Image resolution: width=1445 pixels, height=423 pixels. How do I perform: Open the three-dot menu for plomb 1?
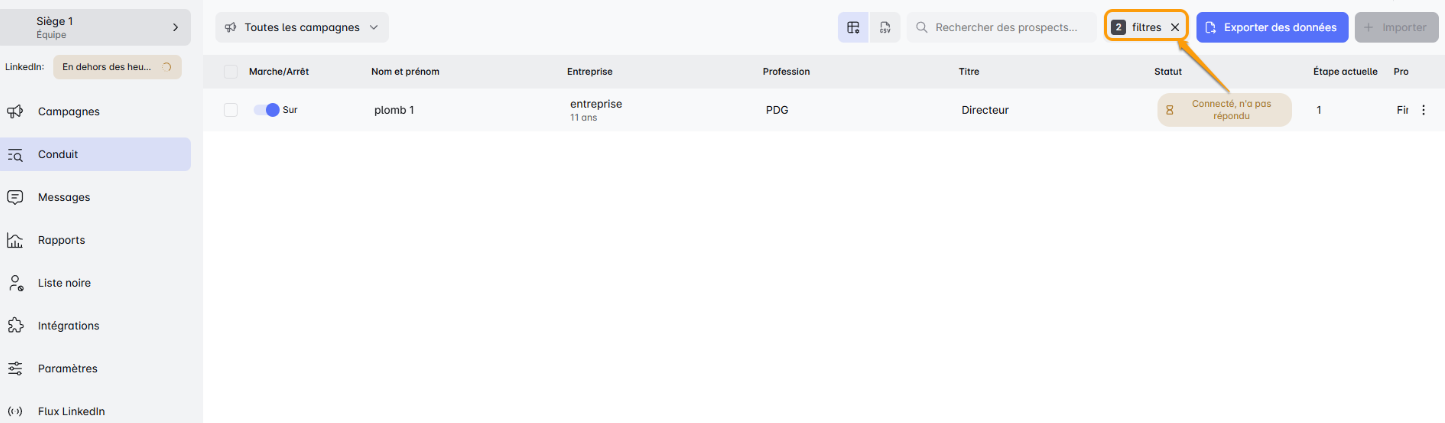point(1423,110)
